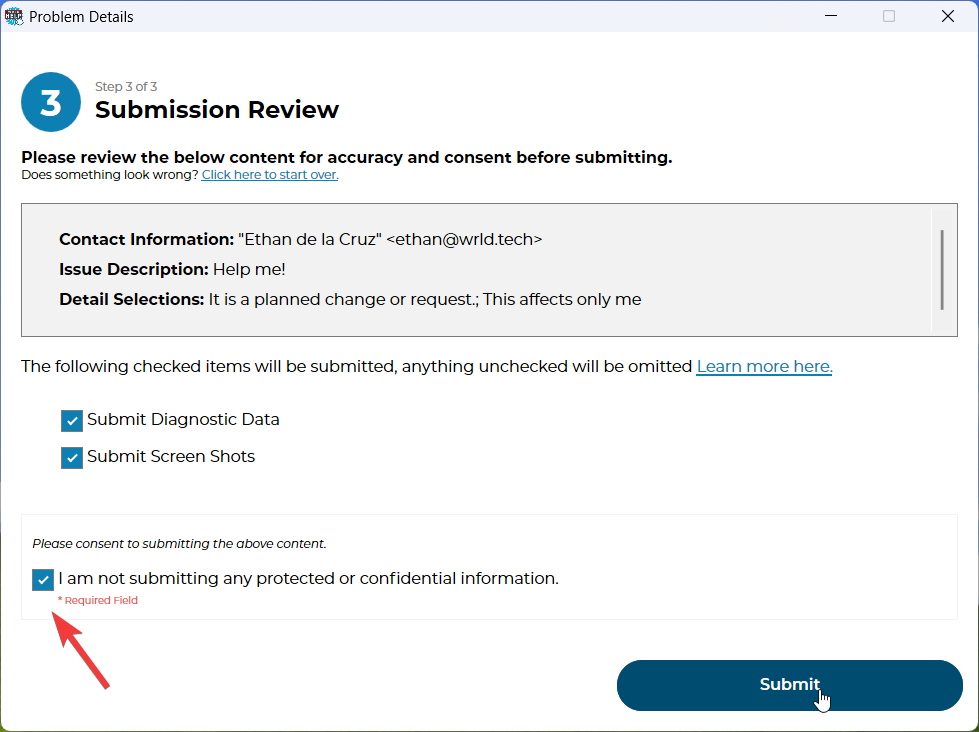Image resolution: width=979 pixels, height=732 pixels.
Task: Click the blue step 3 circle badge
Action: 51,102
